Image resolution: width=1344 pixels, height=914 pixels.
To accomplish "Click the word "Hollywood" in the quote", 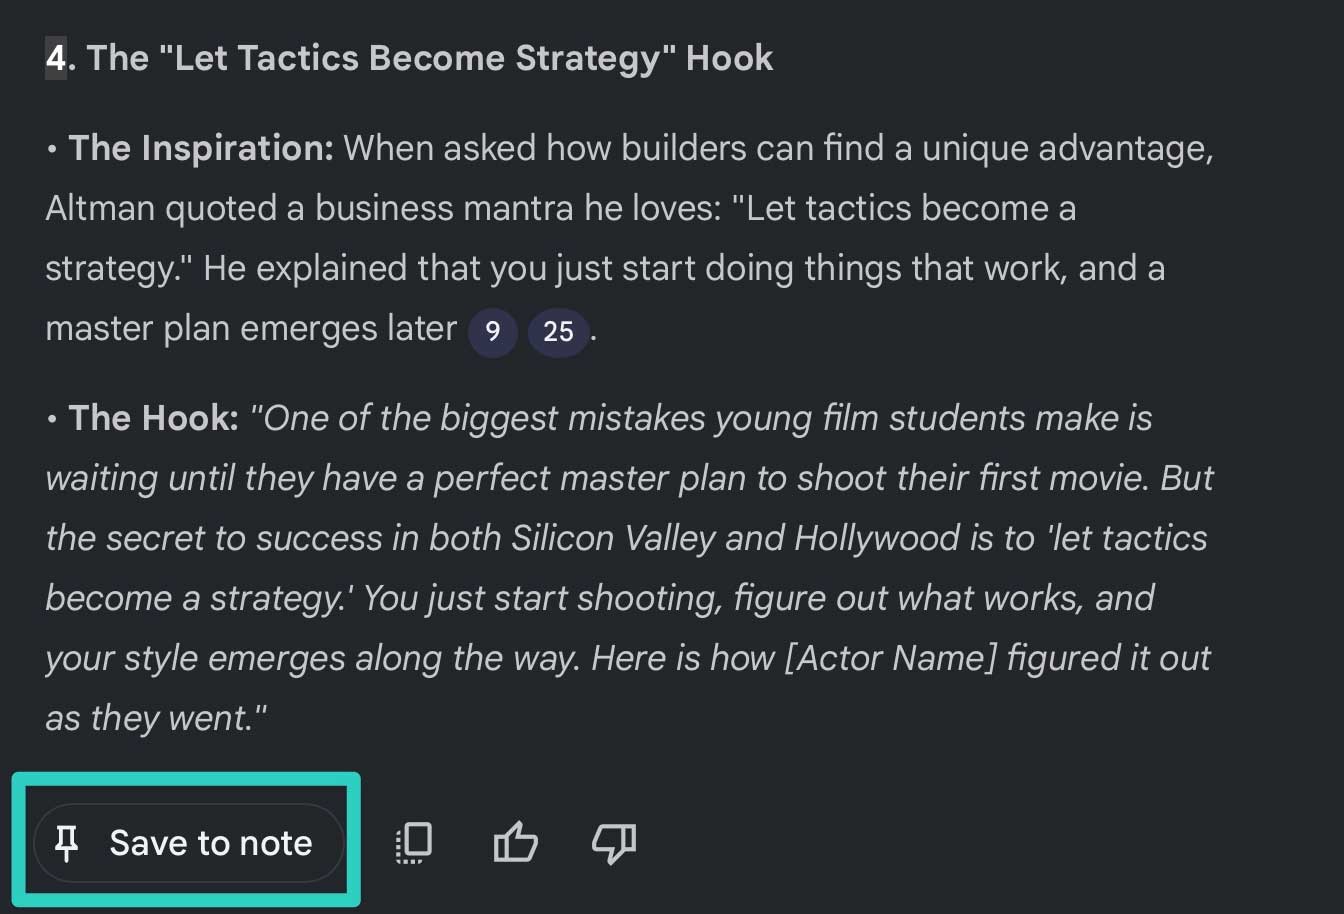I will tap(878, 538).
